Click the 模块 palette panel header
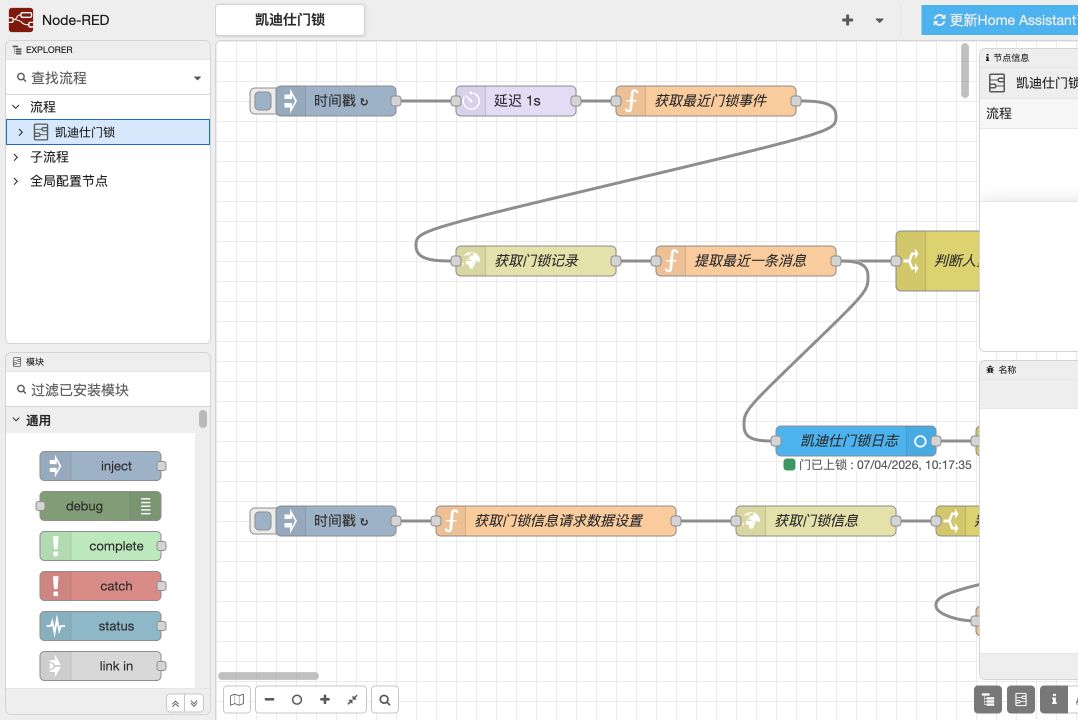The width and height of the screenshot is (1078, 720). pyautogui.click(x=108, y=362)
